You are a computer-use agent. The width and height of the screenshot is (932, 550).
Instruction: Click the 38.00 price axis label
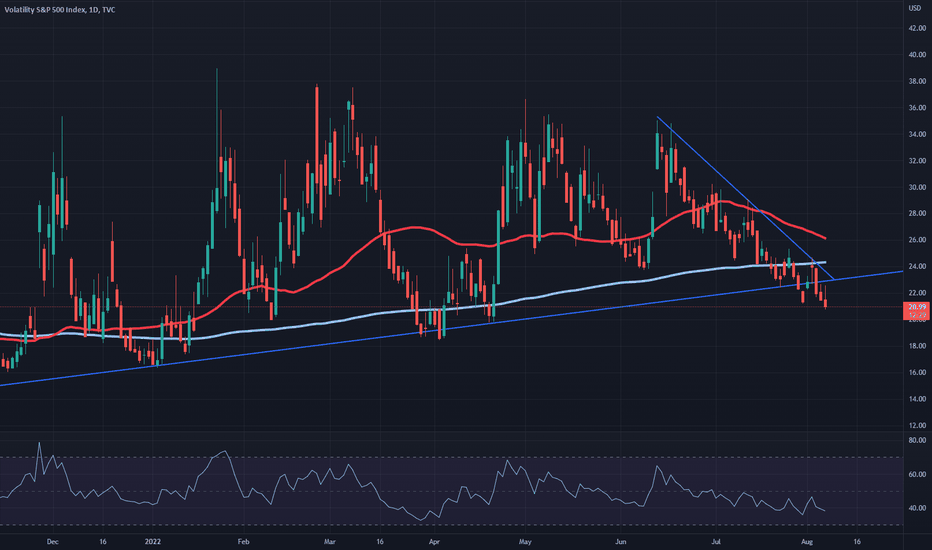coord(917,81)
